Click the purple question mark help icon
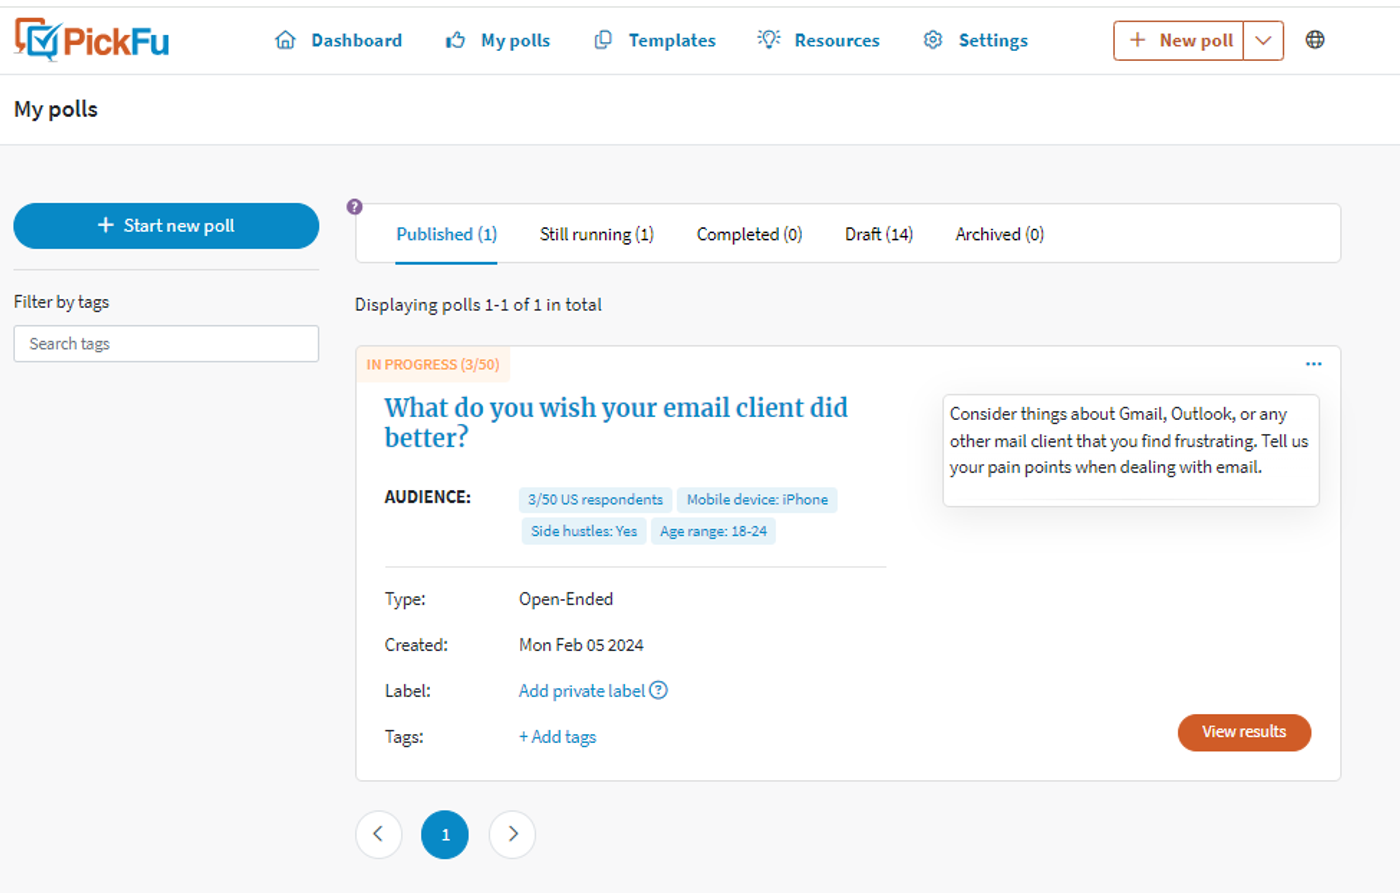This screenshot has height=893, width=1400. pyautogui.click(x=354, y=207)
